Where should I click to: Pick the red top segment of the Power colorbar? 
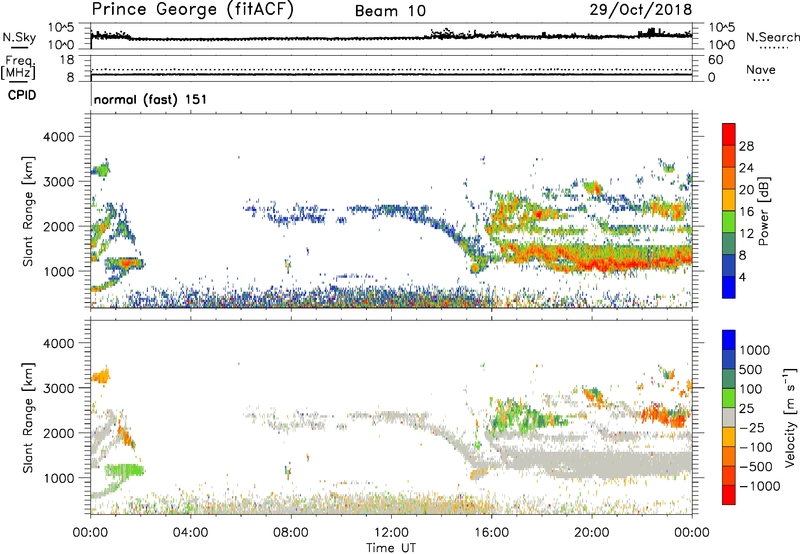tap(729, 135)
